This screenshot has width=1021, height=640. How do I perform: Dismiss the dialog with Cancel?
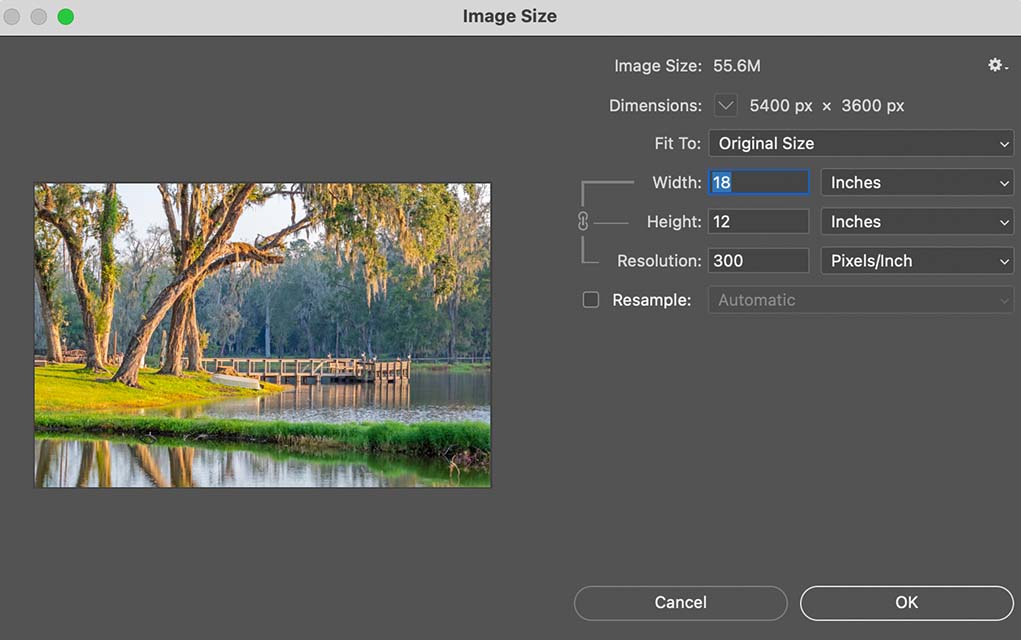pyautogui.click(x=680, y=602)
